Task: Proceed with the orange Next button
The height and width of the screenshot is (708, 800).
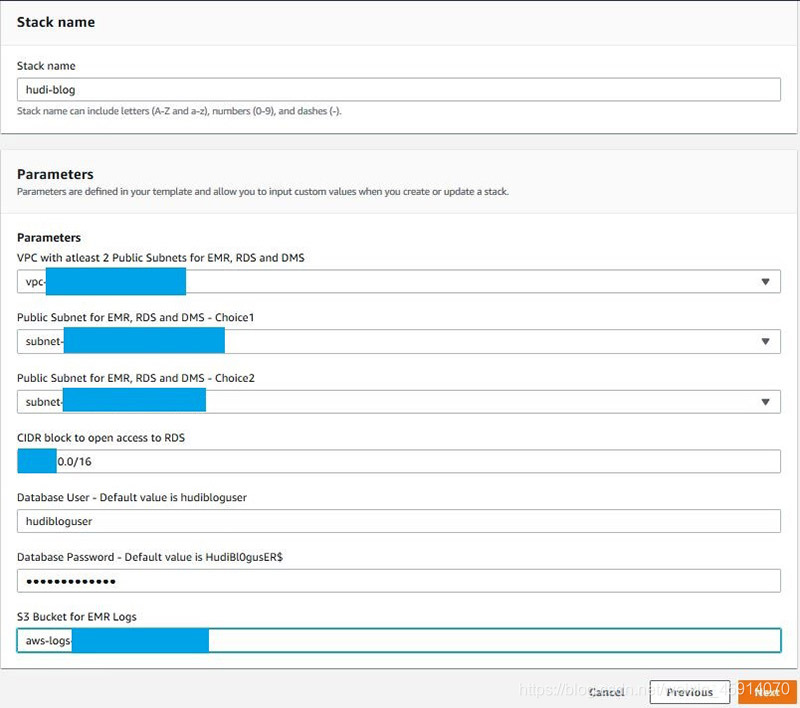Action: pyautogui.click(x=767, y=692)
